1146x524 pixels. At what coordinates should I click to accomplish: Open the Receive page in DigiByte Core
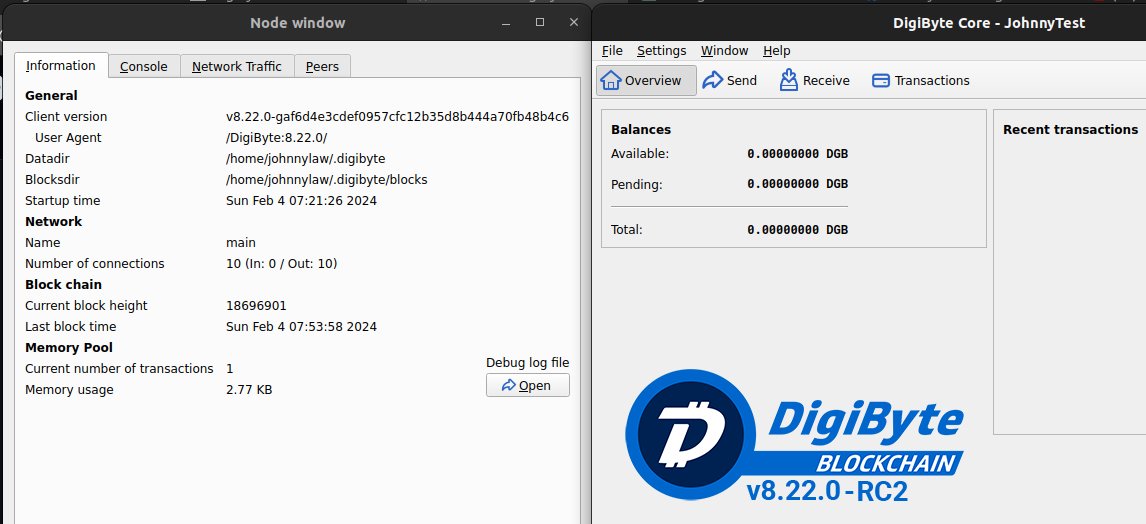(814, 80)
